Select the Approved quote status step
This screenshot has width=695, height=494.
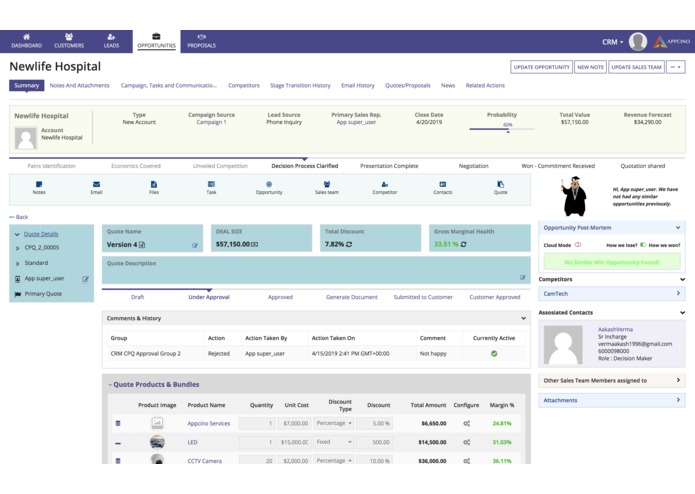click(280, 297)
